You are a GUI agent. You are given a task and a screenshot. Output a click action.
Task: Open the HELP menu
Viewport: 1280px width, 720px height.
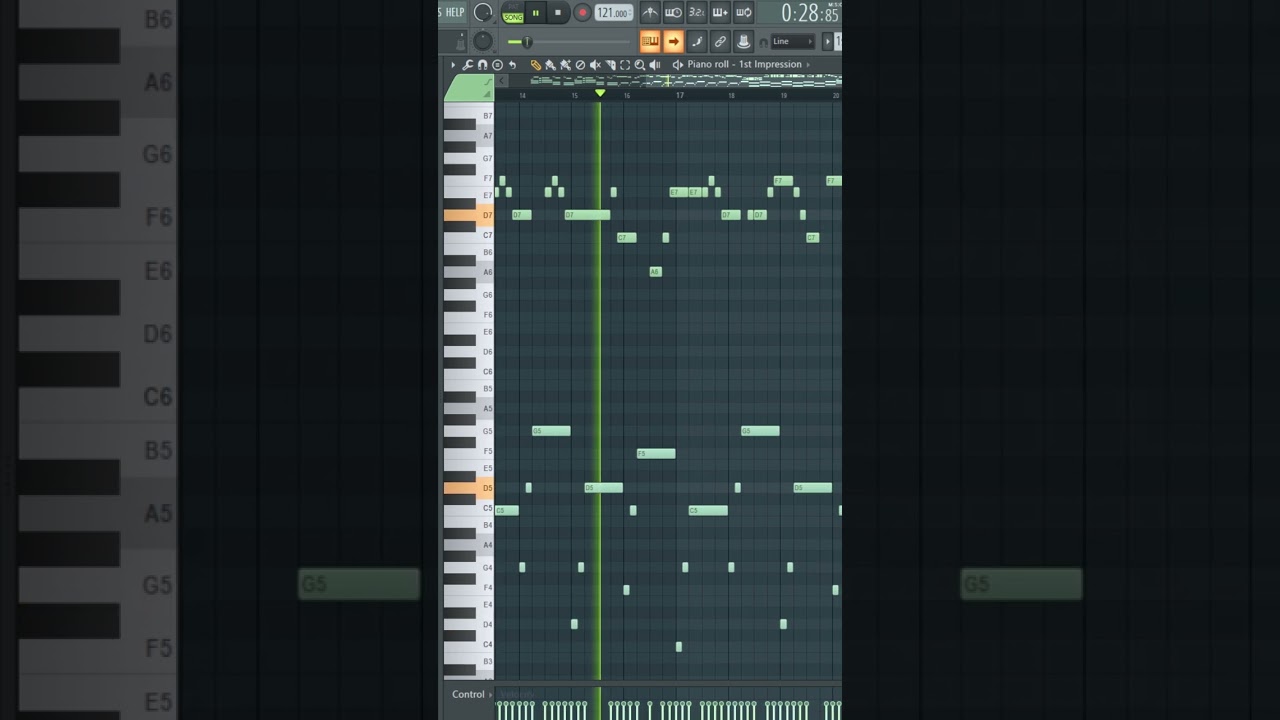pyautogui.click(x=455, y=12)
